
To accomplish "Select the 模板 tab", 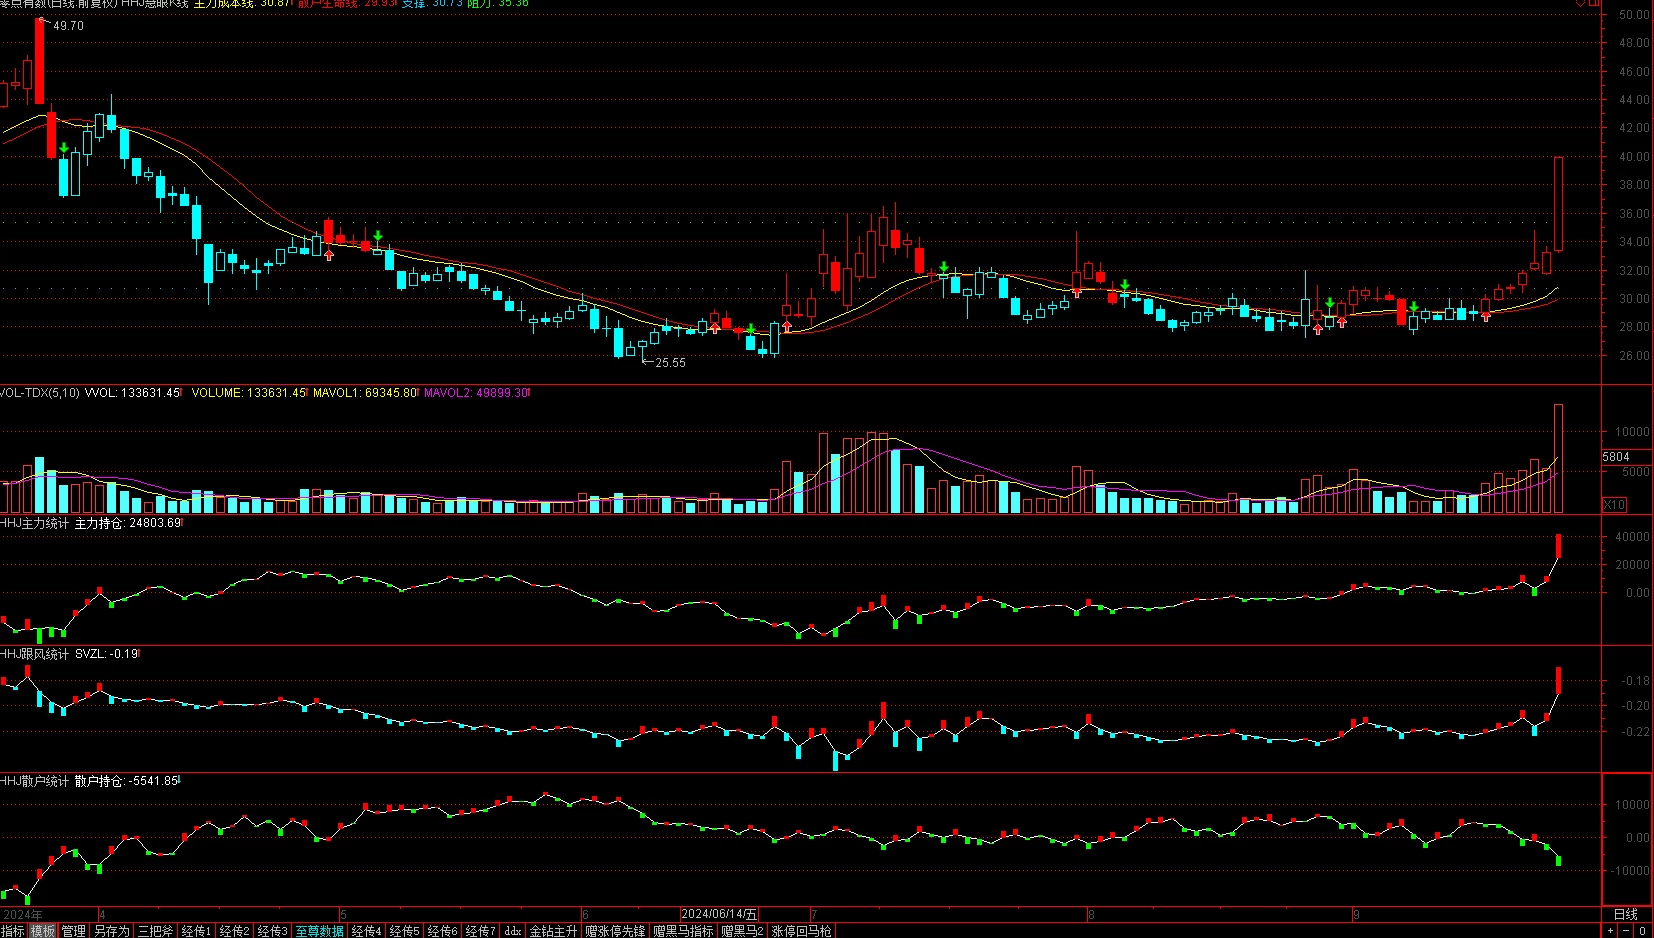I will tap(43, 931).
